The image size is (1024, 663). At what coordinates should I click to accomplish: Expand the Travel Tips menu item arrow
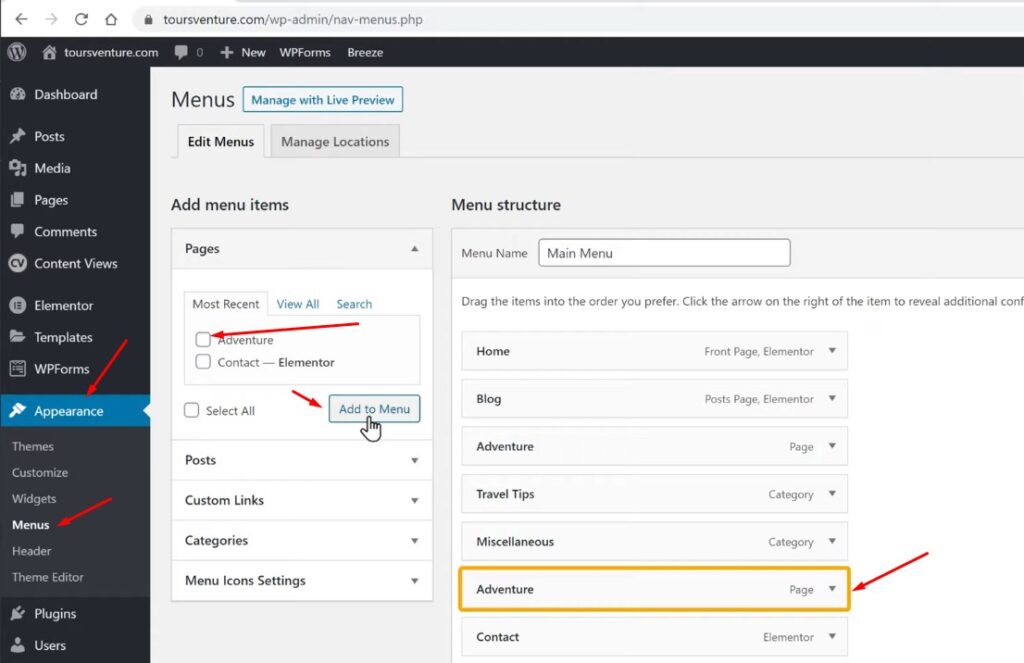click(x=832, y=494)
